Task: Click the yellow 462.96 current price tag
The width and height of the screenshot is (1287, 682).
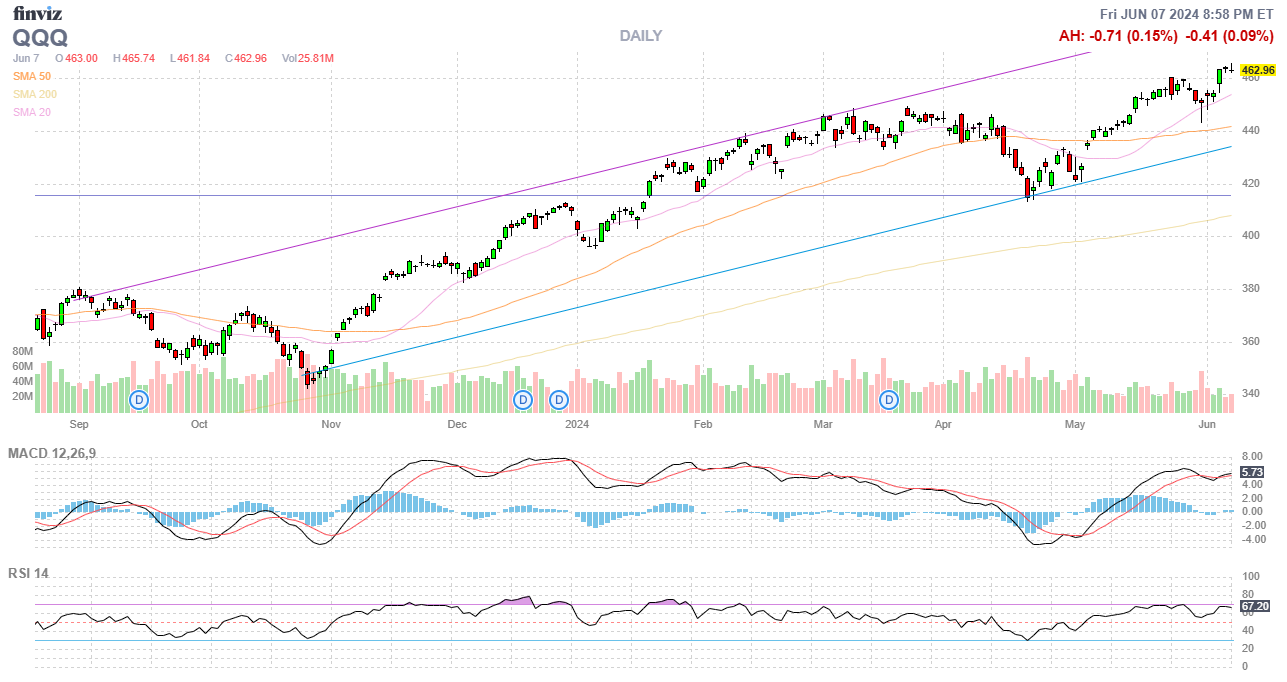Action: click(x=1257, y=70)
